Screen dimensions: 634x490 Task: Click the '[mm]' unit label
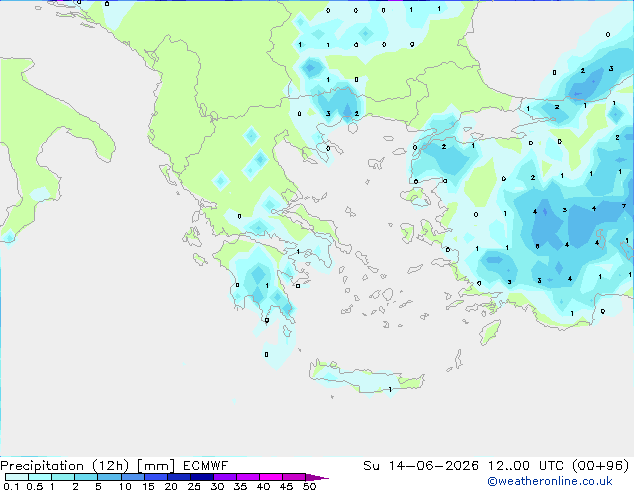[x=156, y=466]
